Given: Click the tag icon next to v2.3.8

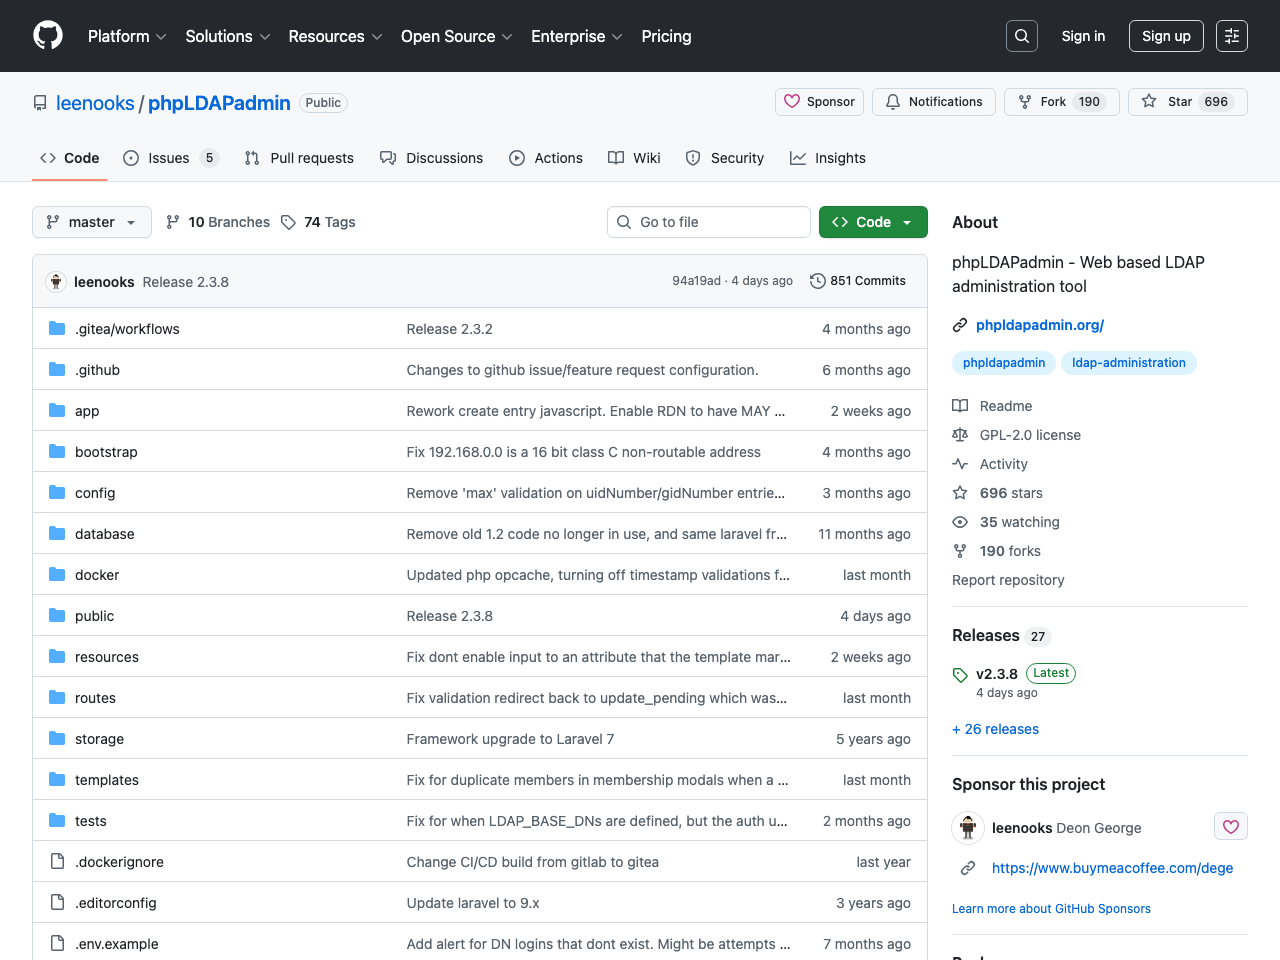Looking at the screenshot, I should 960,674.
